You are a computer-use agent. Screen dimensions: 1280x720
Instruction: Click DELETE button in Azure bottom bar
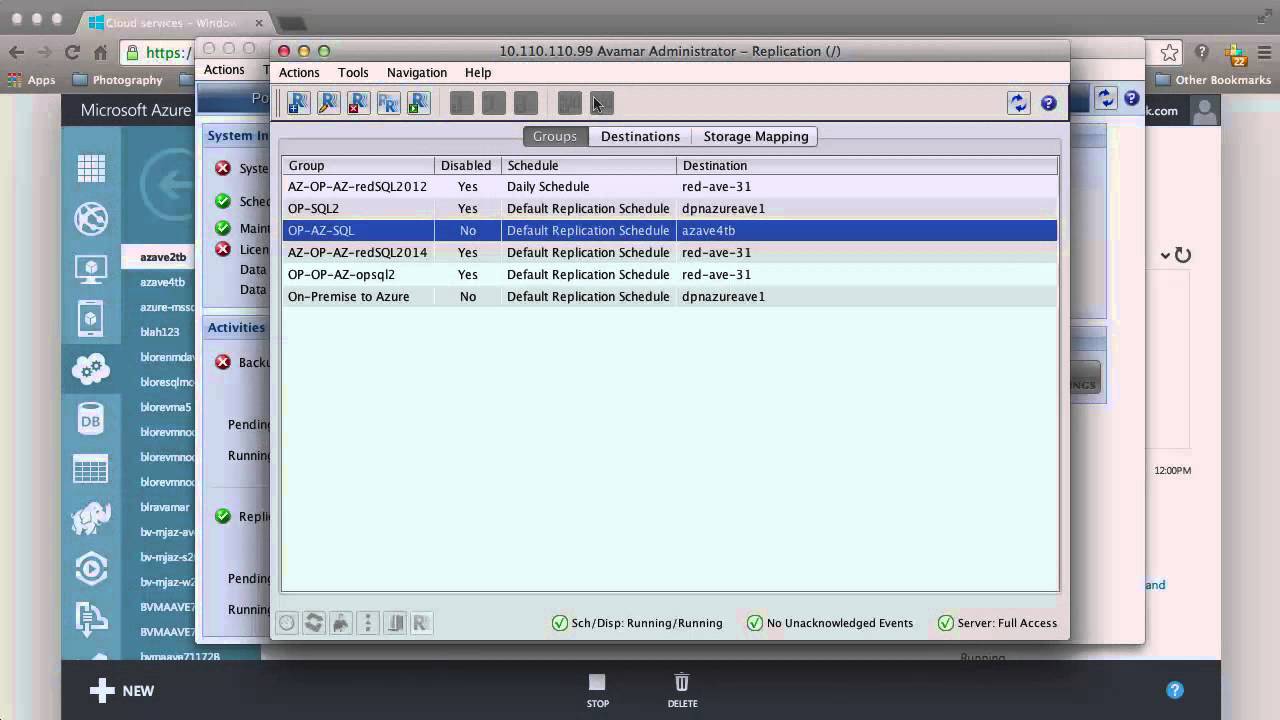pyautogui.click(x=682, y=690)
